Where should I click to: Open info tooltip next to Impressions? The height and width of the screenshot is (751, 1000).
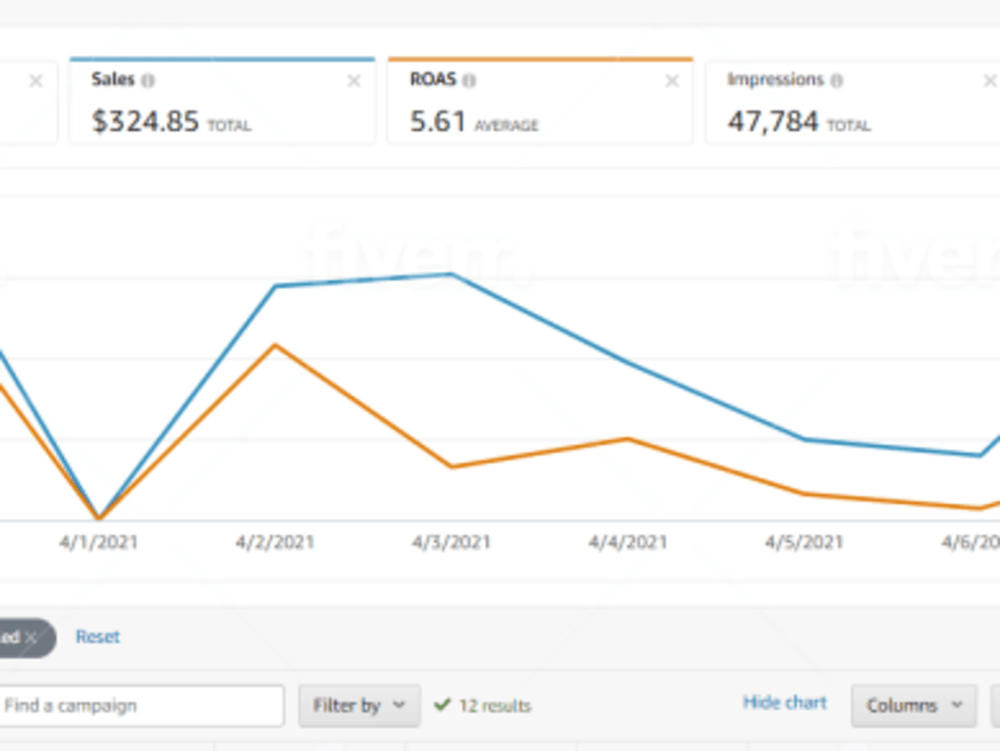pos(837,80)
